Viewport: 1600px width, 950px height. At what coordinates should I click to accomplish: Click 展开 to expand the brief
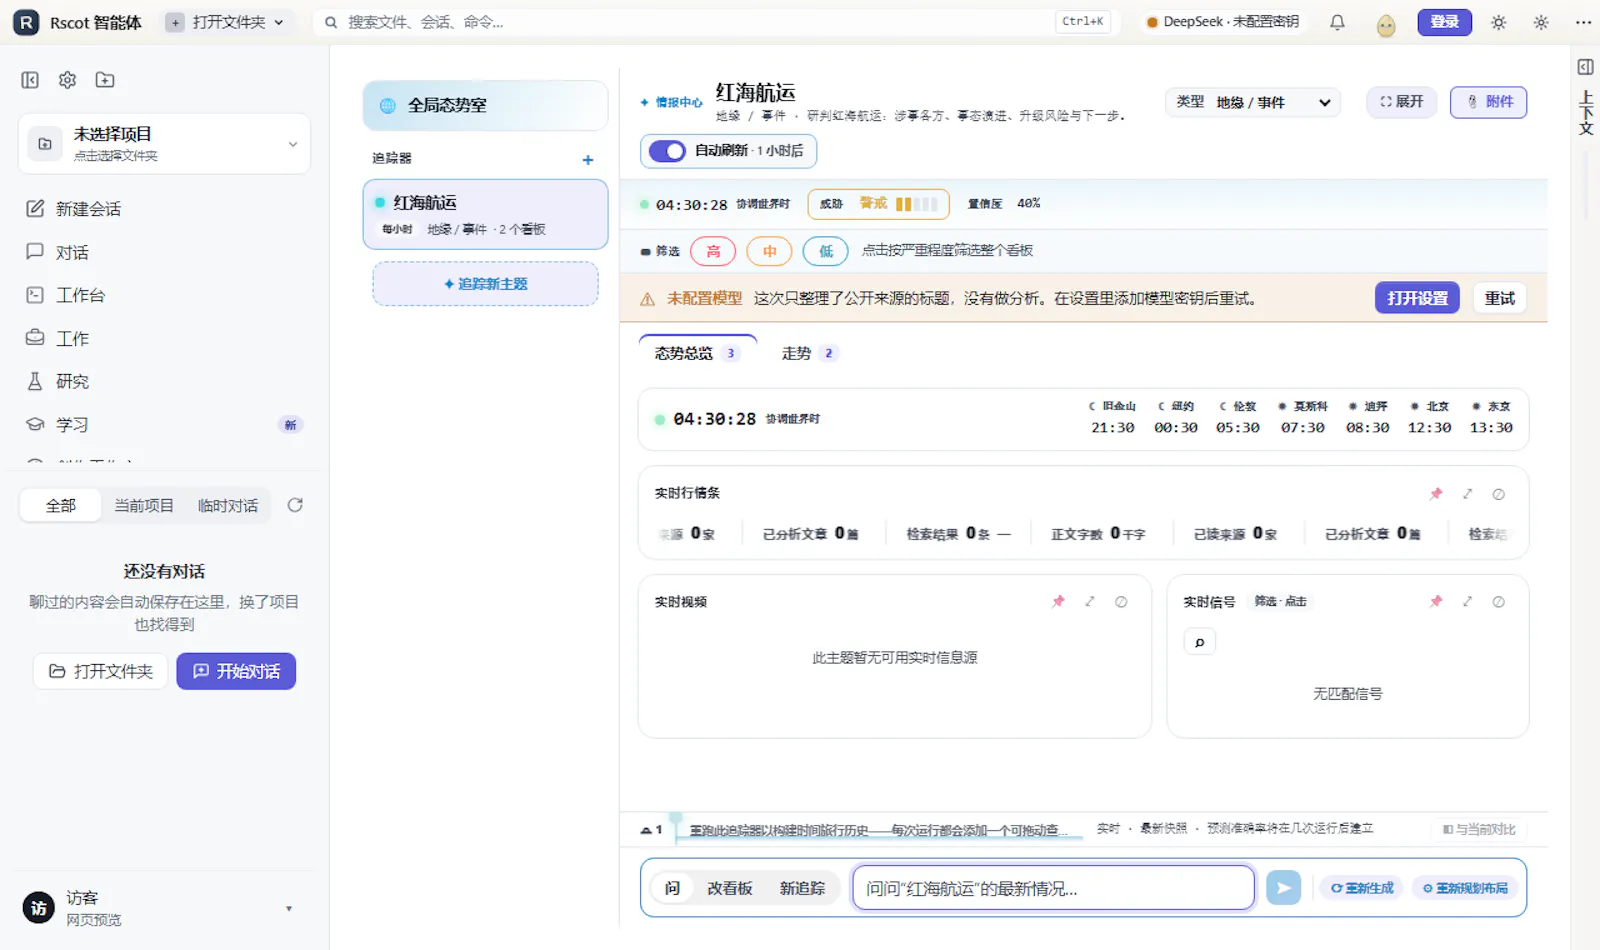coord(1401,102)
